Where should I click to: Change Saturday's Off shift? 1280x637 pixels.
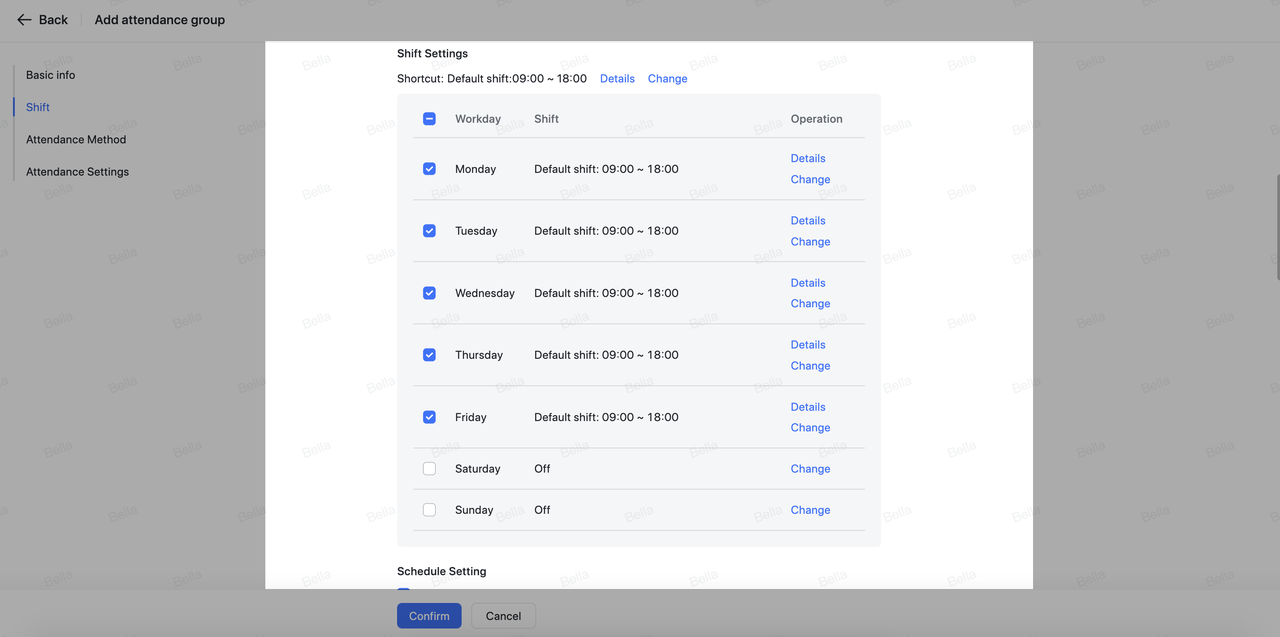pos(810,469)
